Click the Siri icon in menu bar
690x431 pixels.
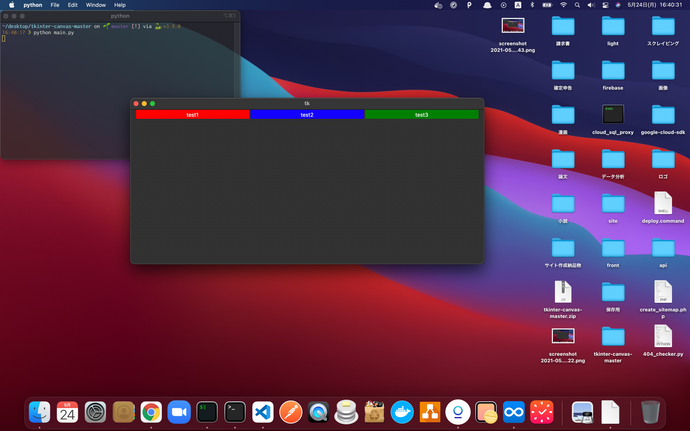click(x=618, y=5)
